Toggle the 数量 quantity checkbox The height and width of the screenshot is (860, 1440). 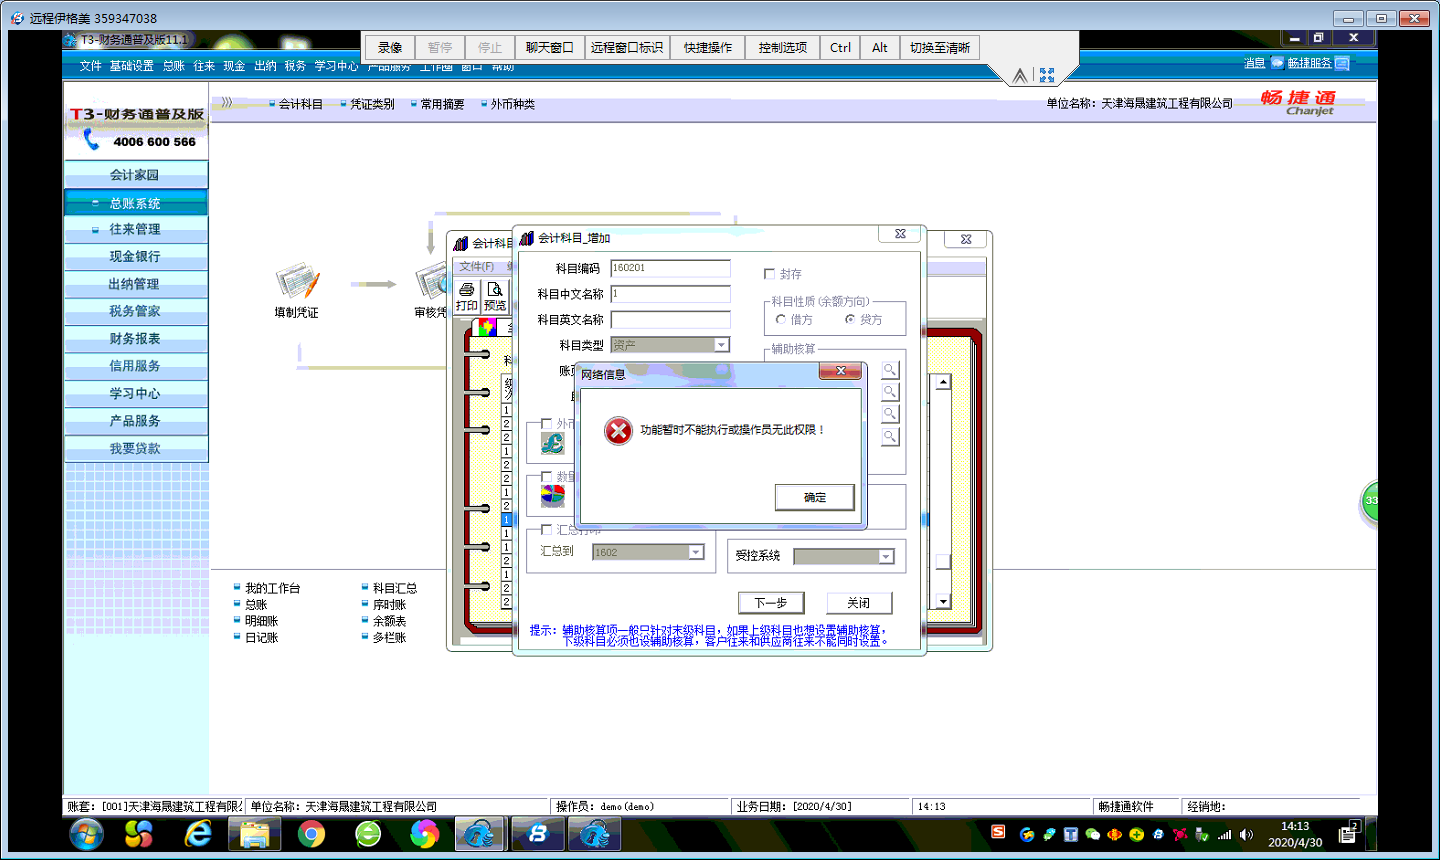(x=546, y=476)
